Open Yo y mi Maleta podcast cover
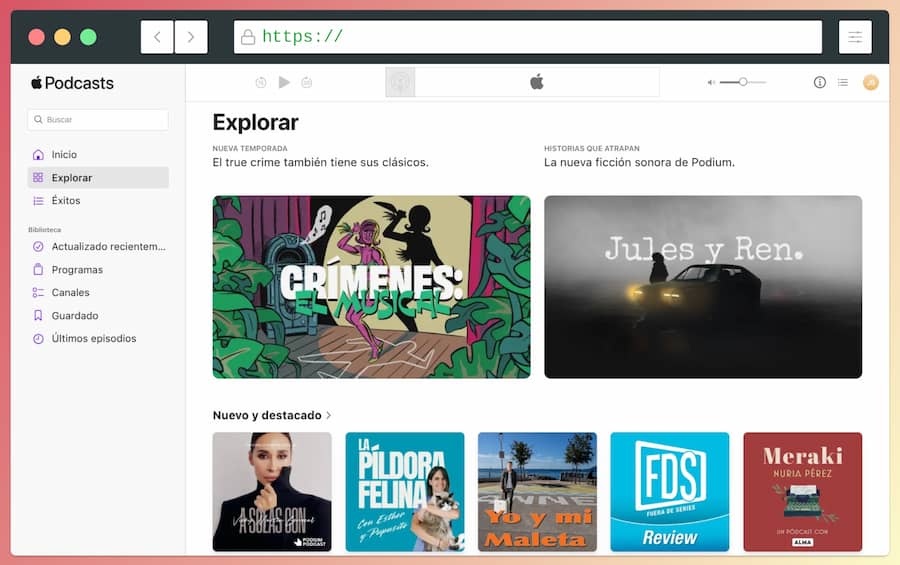The image size is (900, 565). point(537,492)
